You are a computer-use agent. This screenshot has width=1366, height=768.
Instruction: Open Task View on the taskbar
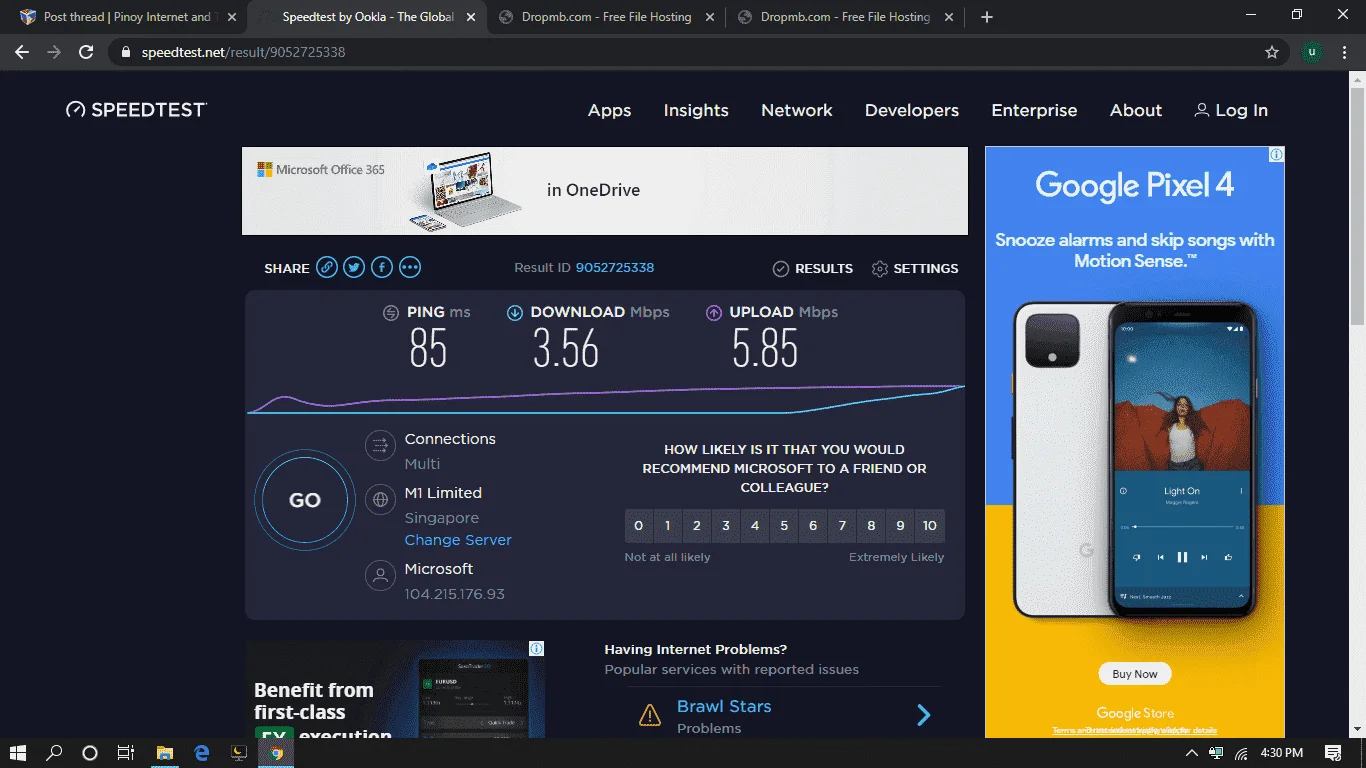click(x=126, y=753)
